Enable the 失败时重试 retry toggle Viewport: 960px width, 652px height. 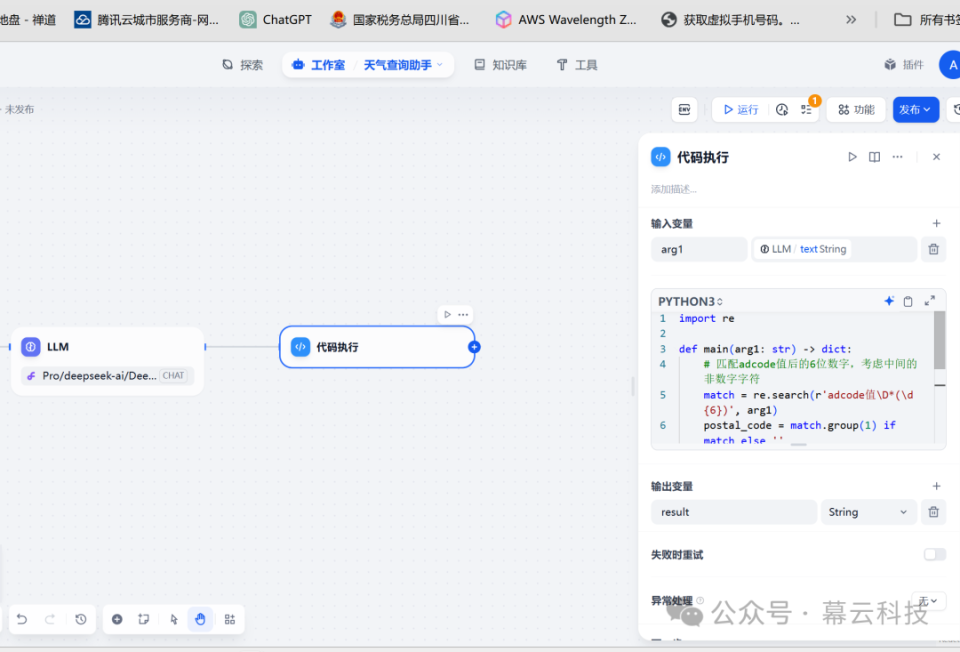934,553
